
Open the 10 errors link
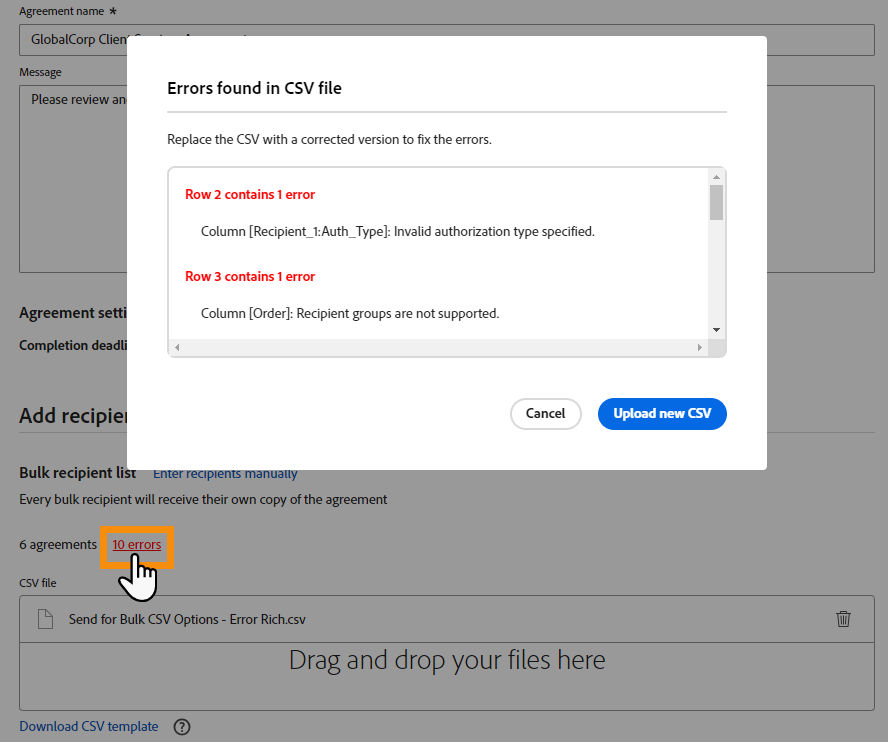pyautogui.click(x=136, y=545)
